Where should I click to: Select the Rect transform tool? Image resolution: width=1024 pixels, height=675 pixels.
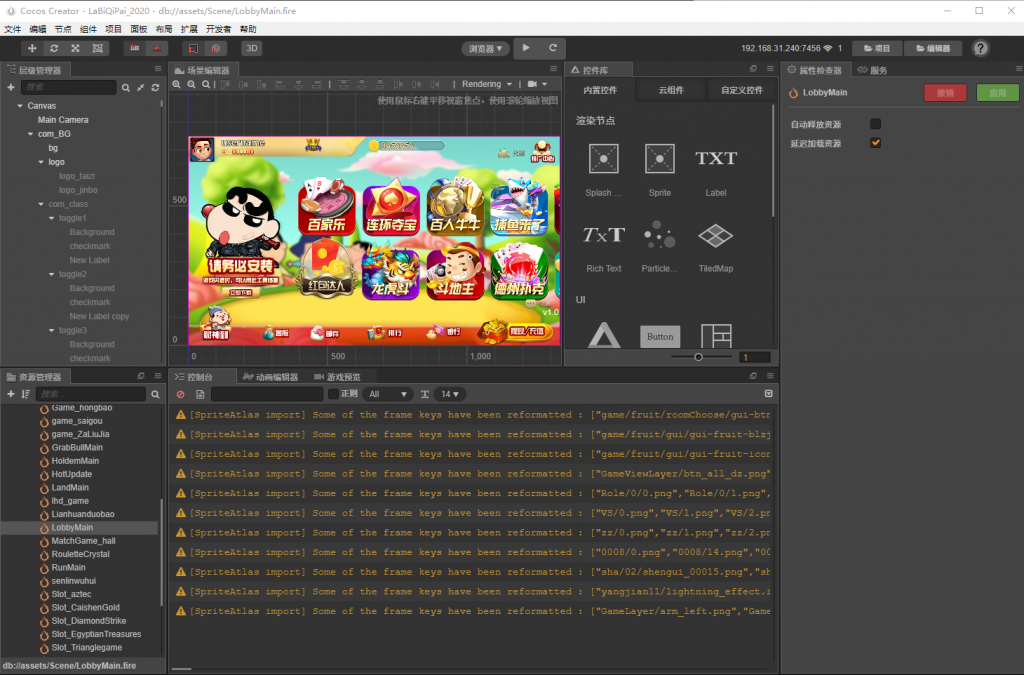click(x=98, y=48)
